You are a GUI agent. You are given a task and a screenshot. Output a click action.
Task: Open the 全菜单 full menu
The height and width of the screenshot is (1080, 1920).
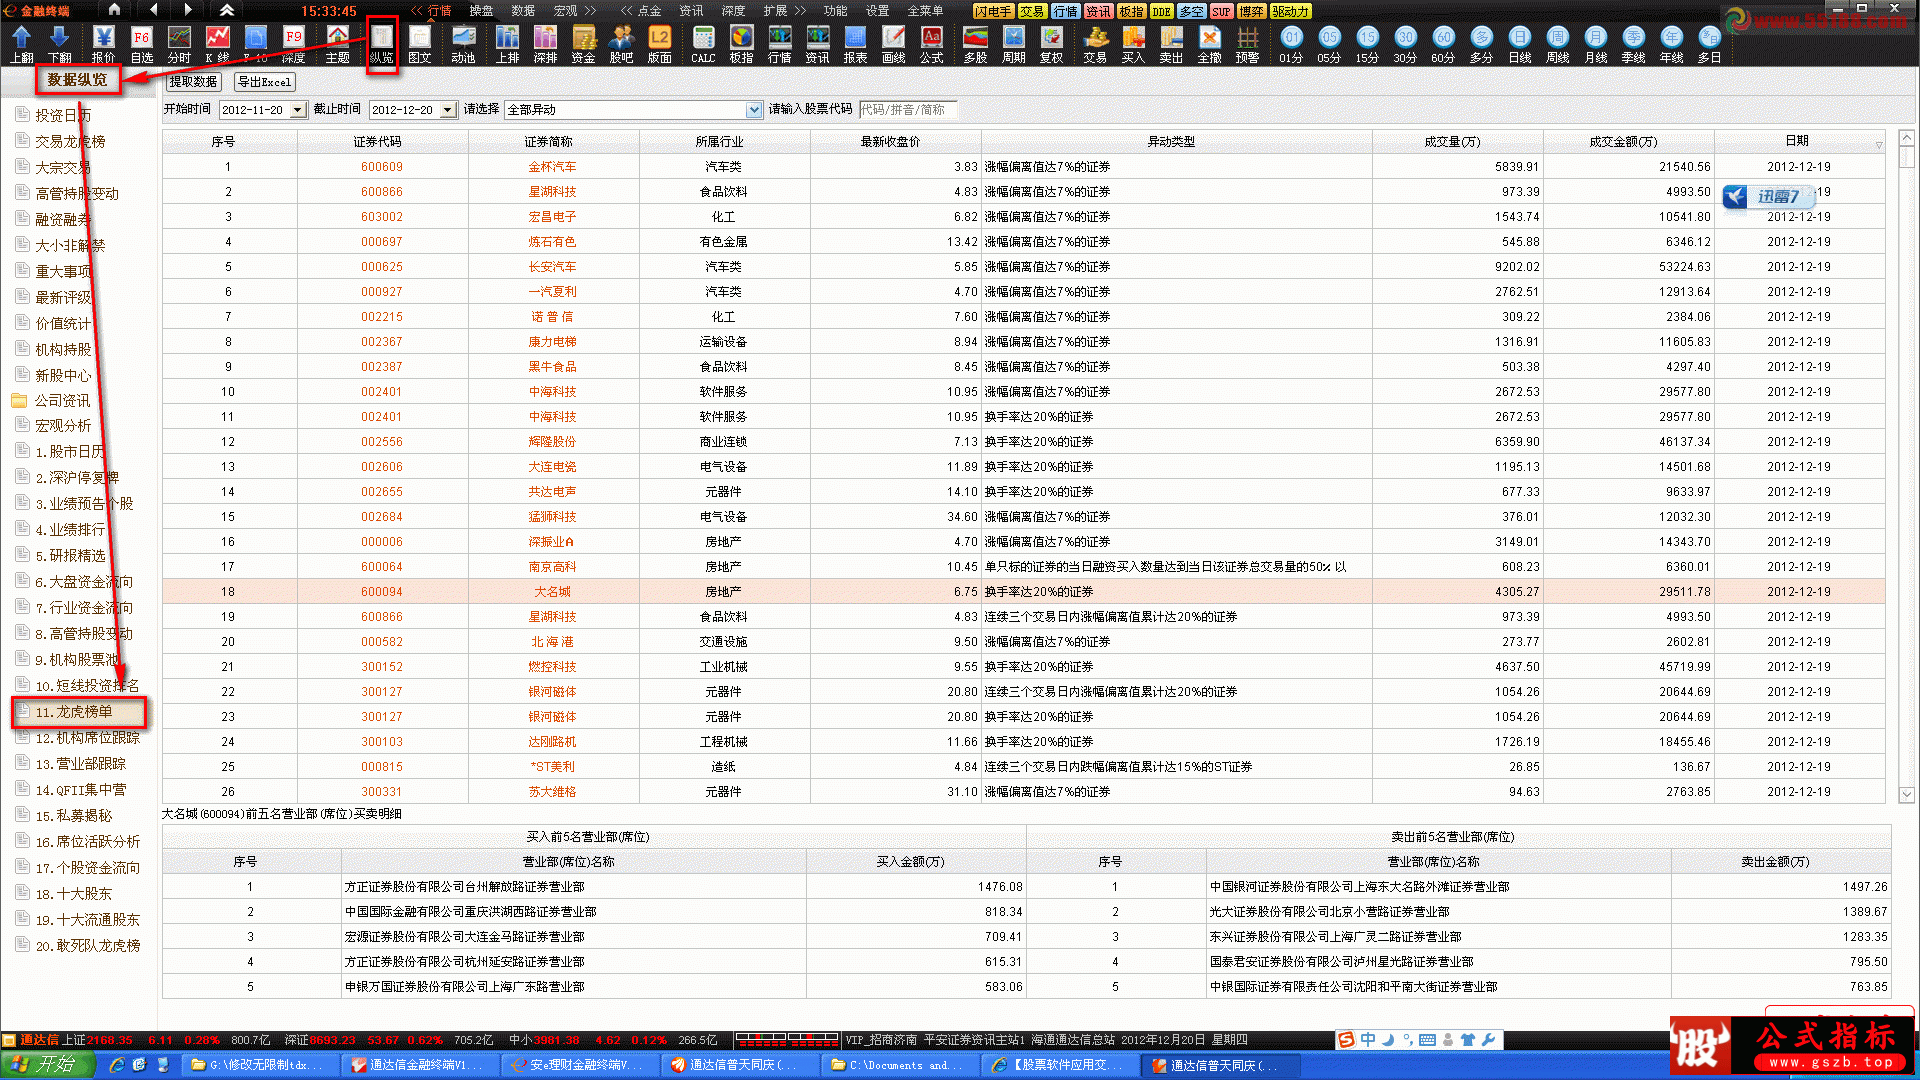[x=925, y=10]
